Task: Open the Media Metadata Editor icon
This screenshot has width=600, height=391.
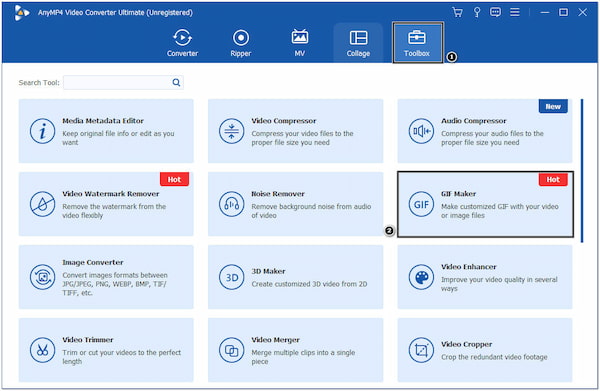Action: [42, 131]
